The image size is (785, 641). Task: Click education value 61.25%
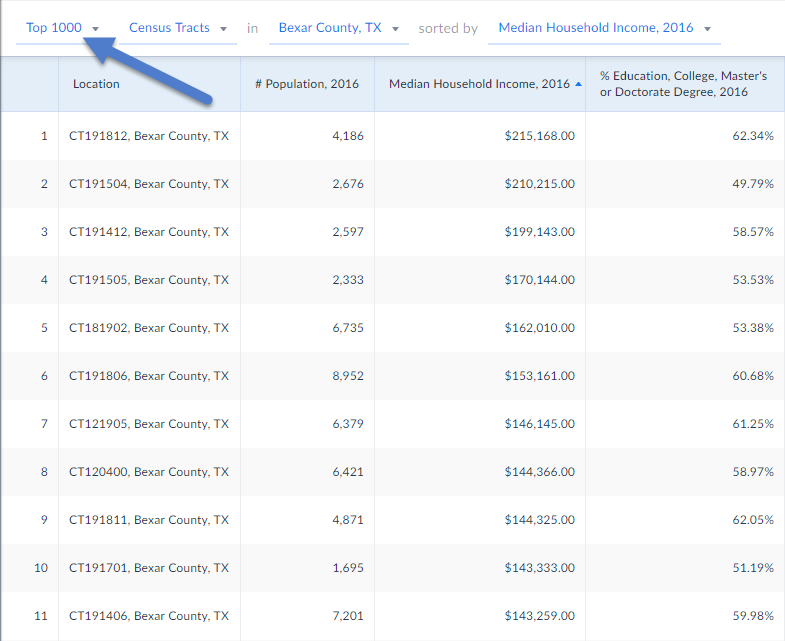753,424
